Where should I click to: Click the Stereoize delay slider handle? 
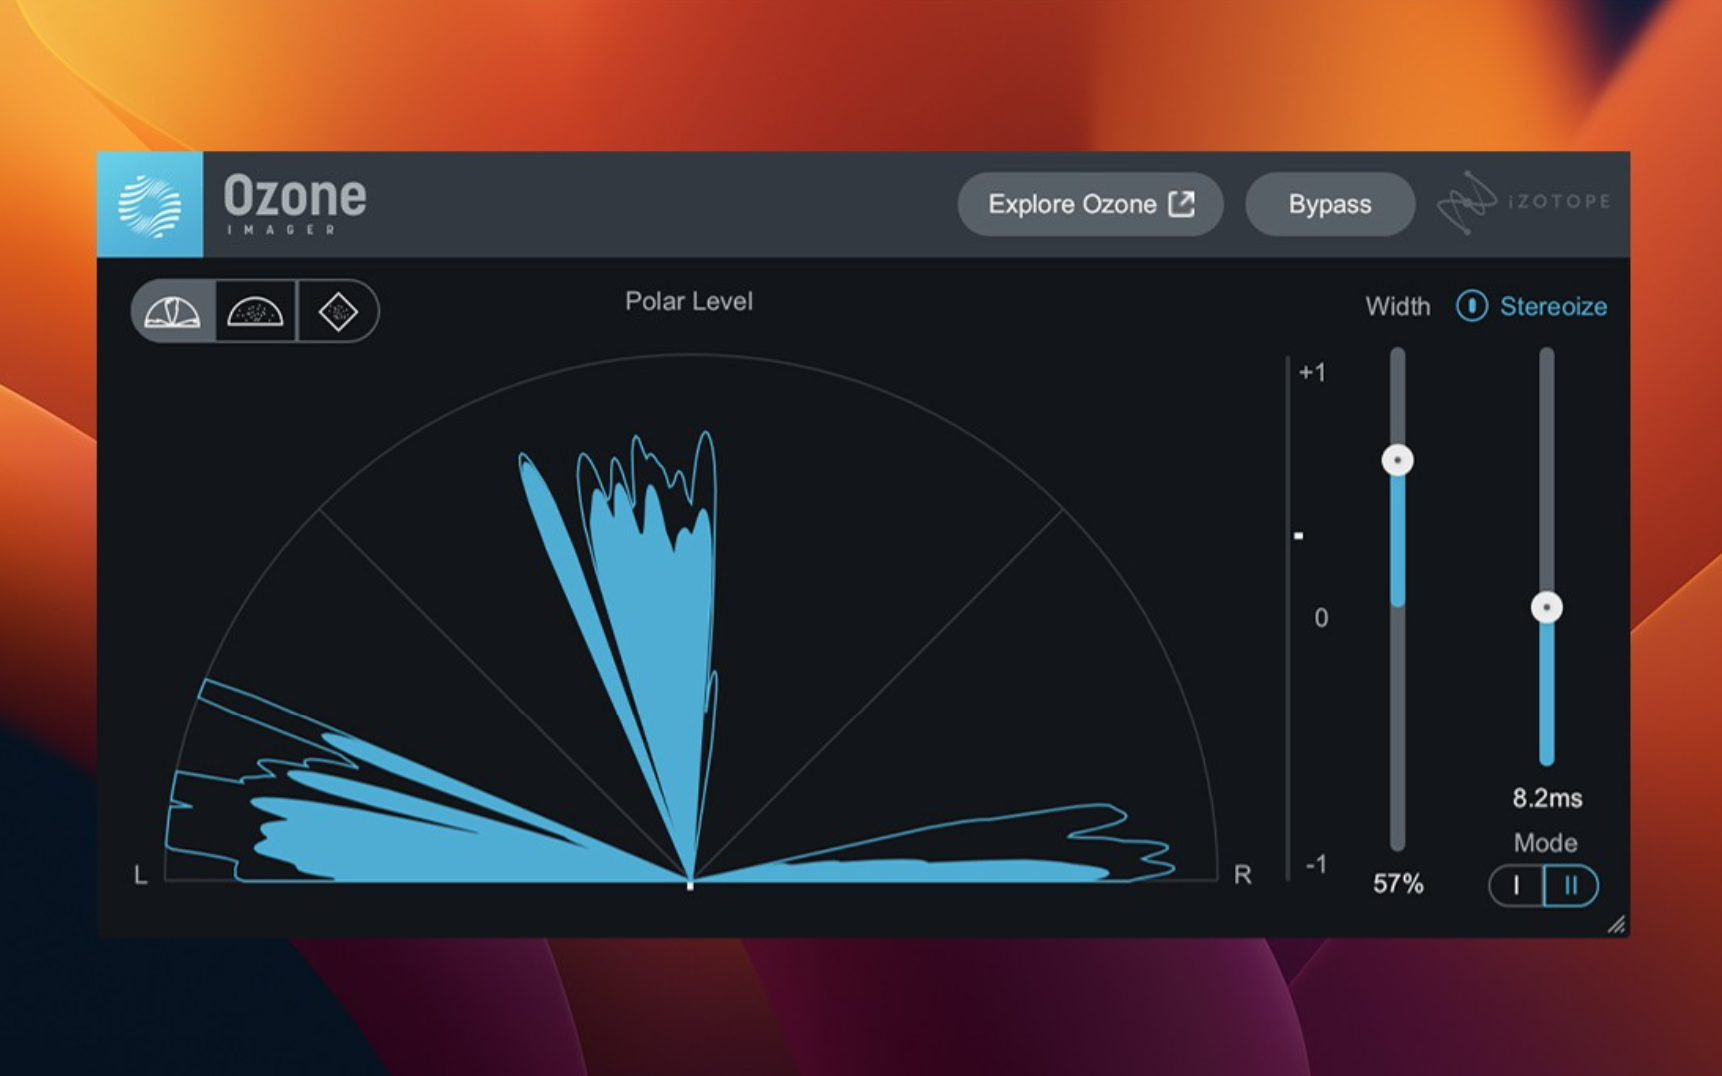click(1546, 607)
